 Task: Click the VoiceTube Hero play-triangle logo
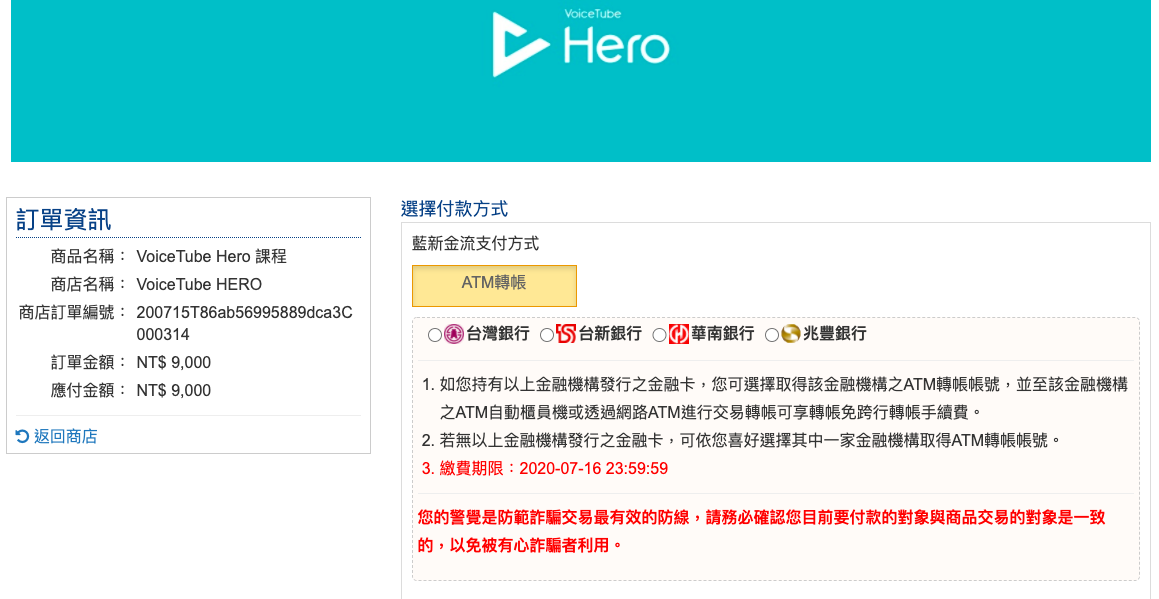click(520, 44)
